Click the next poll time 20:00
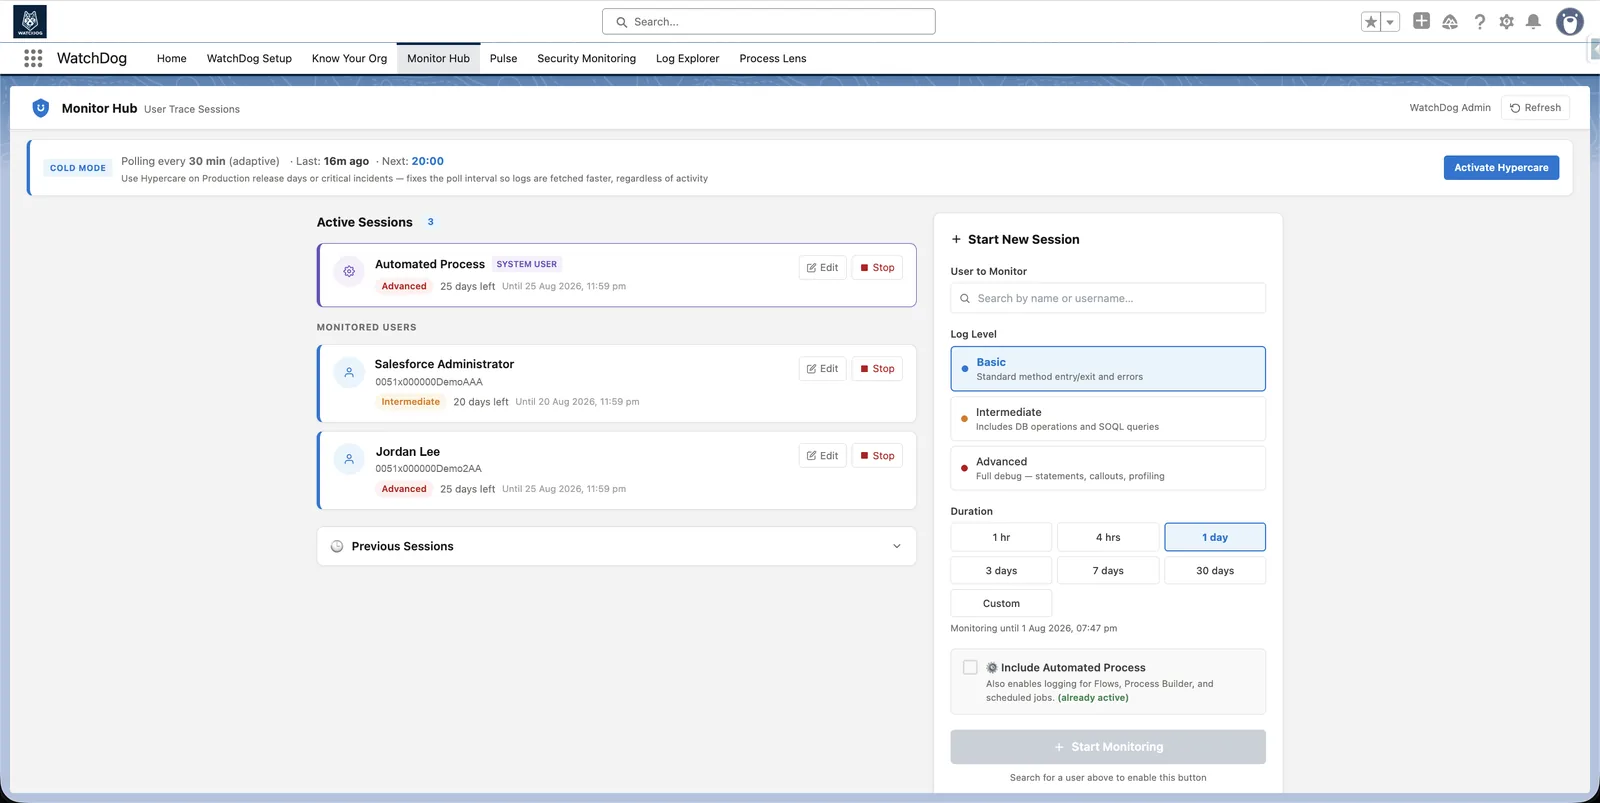This screenshot has height=803, width=1600. pyautogui.click(x=428, y=161)
